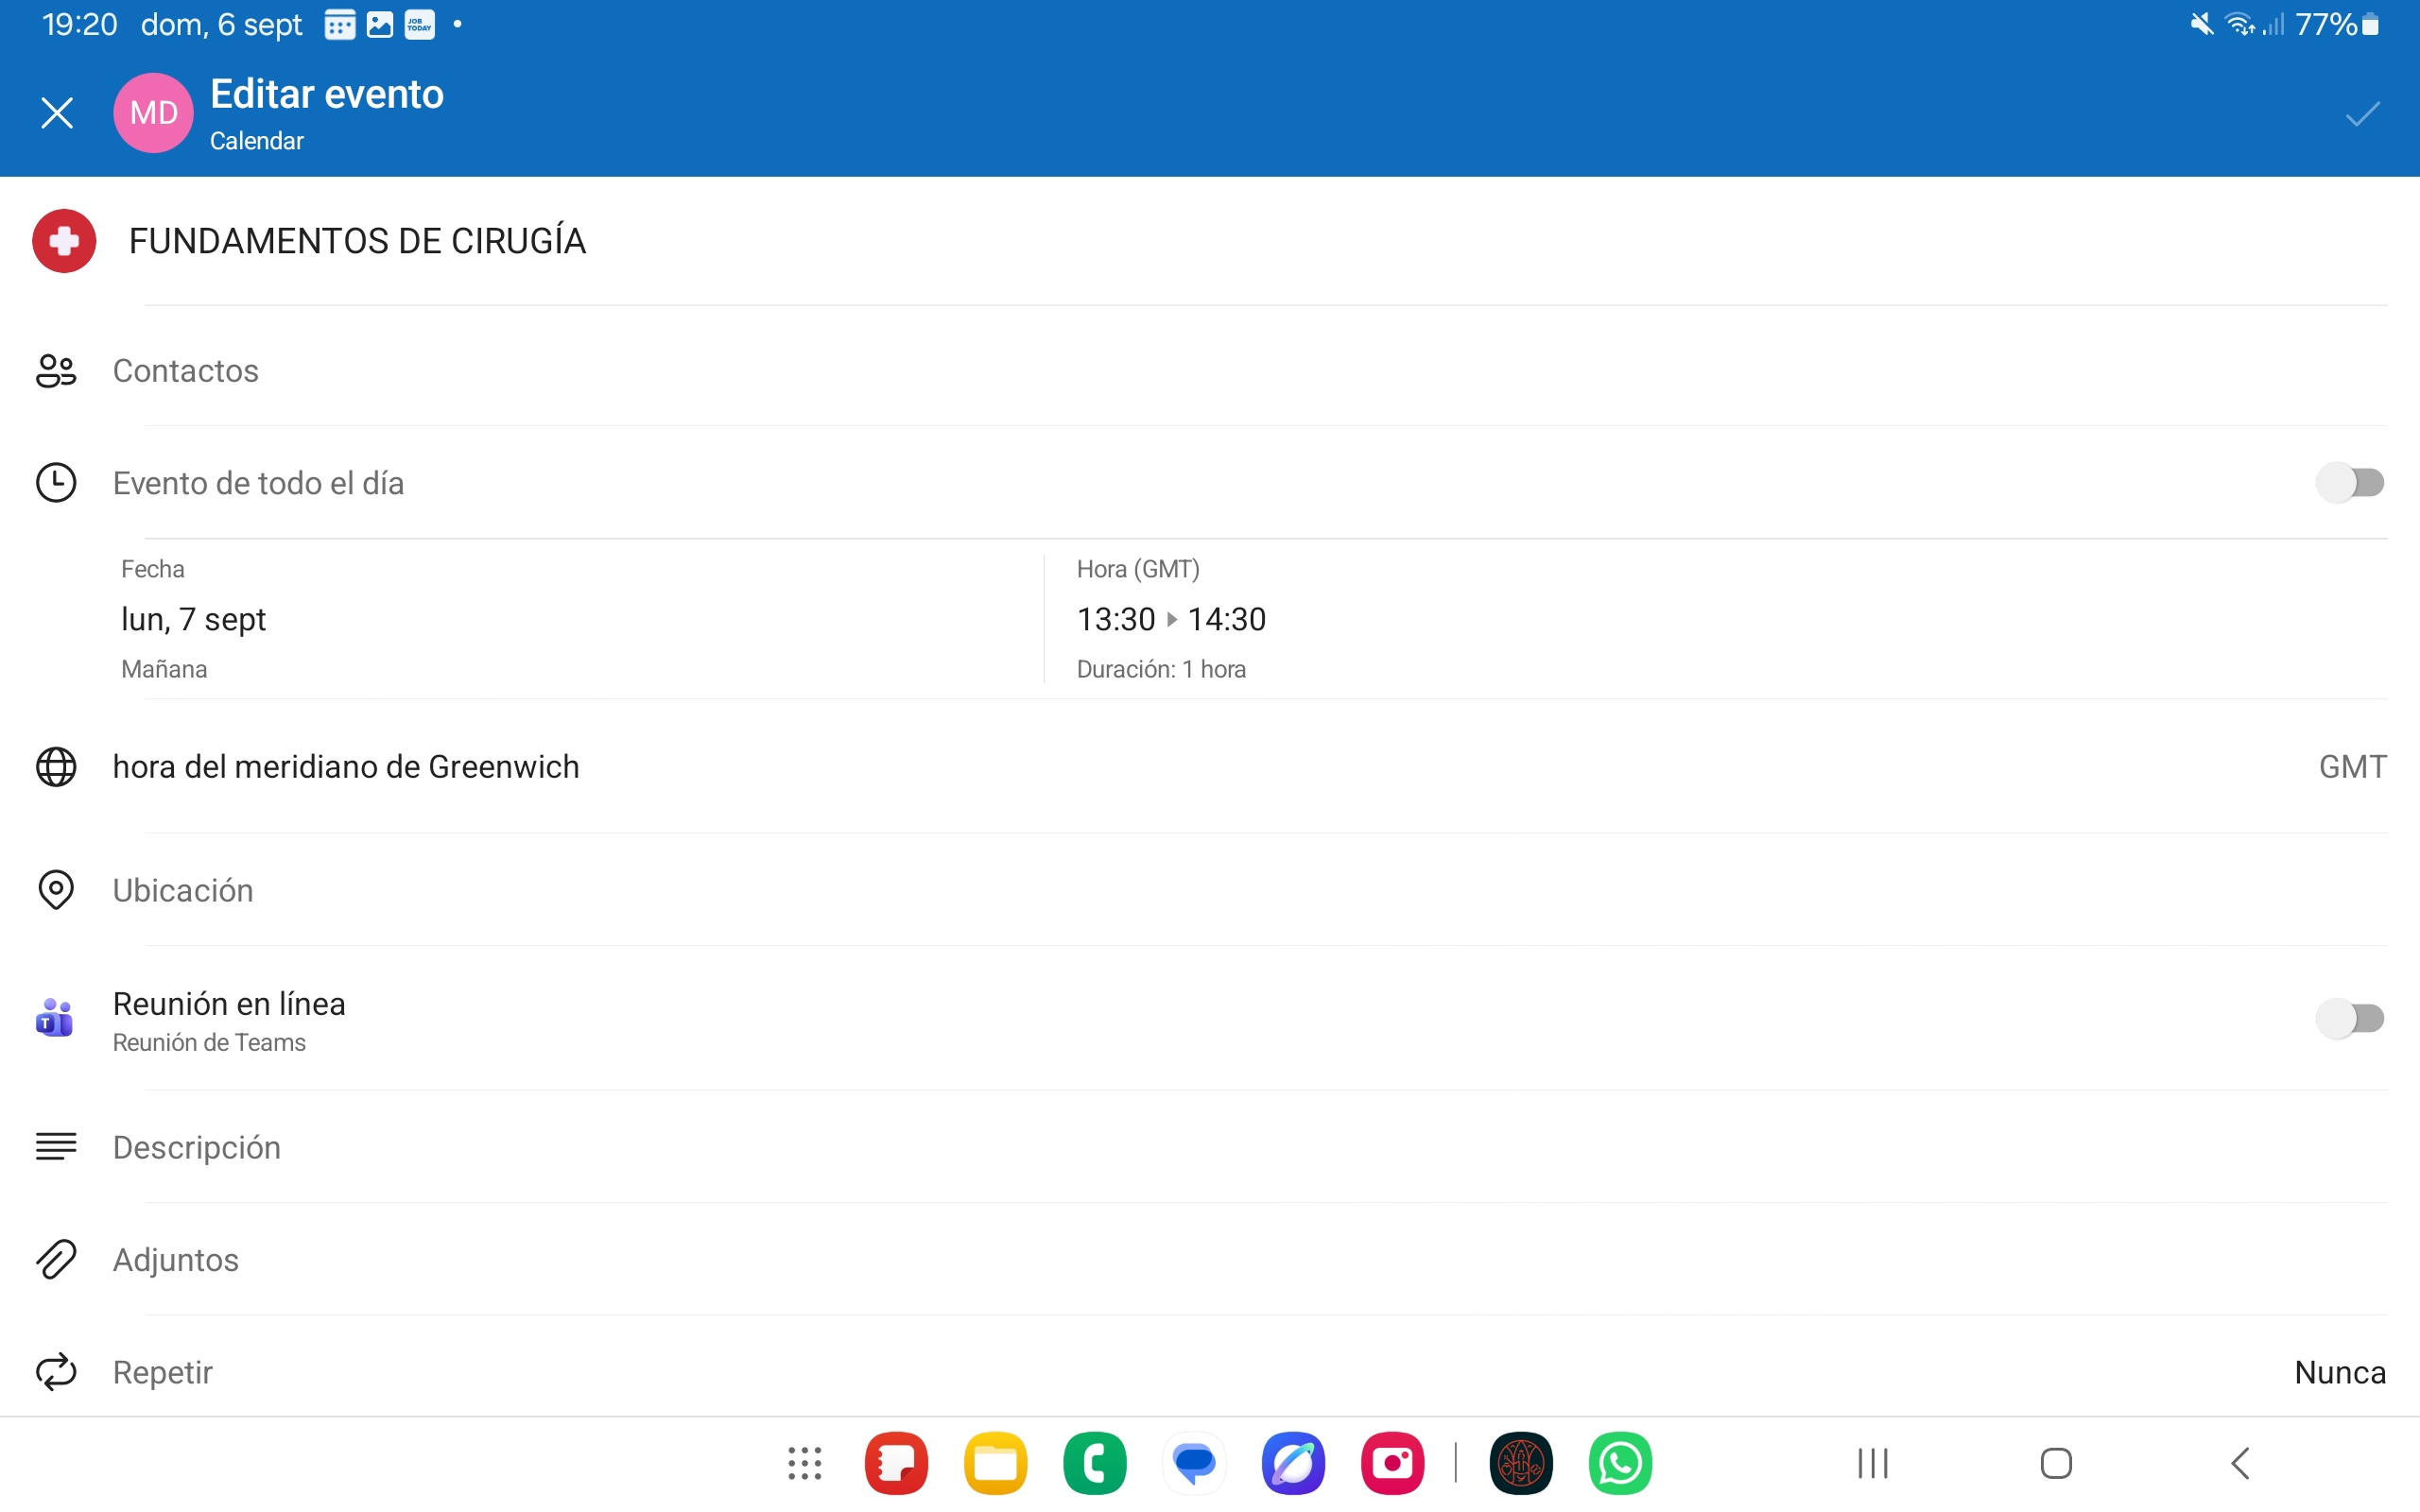This screenshot has height=1512, width=2420.
Task: Open the app drawer grid icon
Action: (805, 1463)
